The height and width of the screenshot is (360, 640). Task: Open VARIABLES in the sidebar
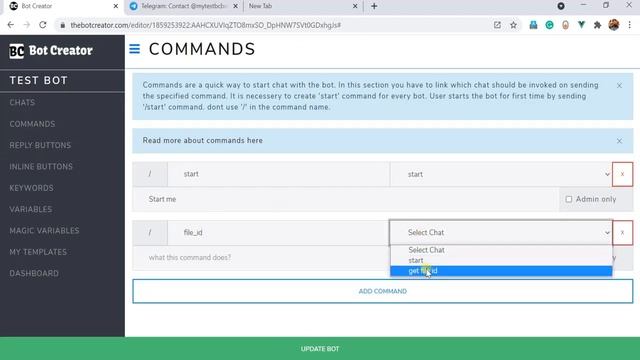(x=31, y=209)
